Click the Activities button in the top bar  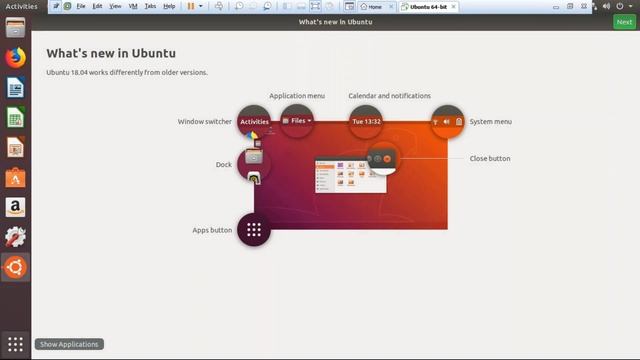21,6
